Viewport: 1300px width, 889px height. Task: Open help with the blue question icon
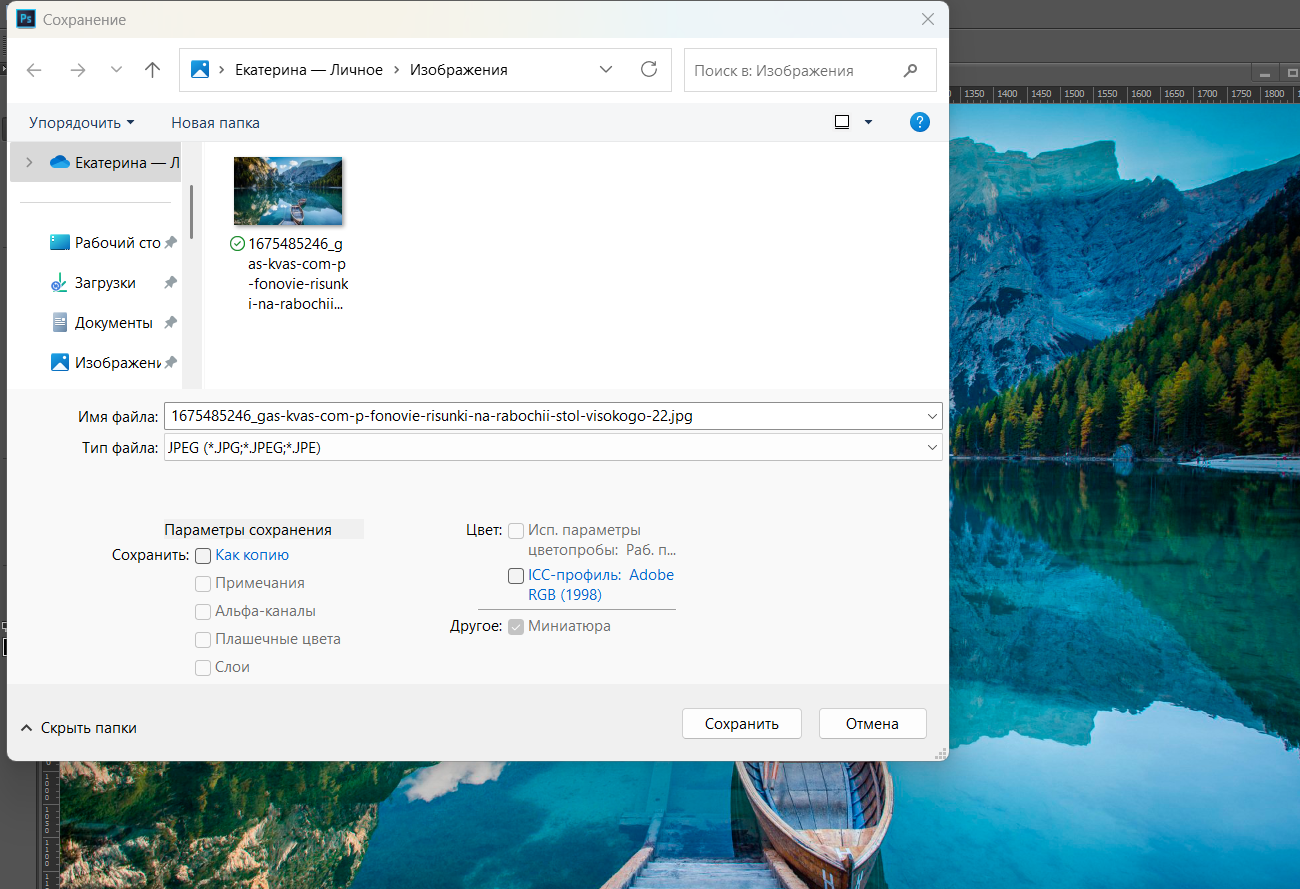[920, 122]
